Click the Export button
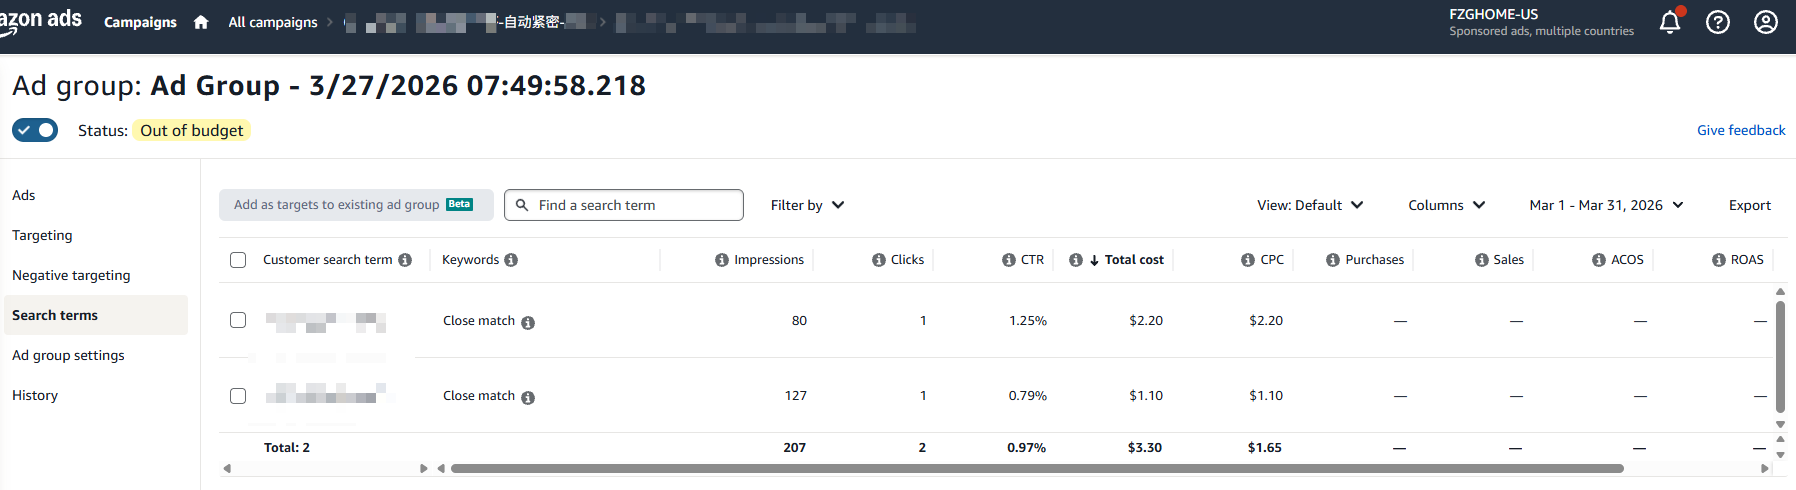 point(1749,205)
